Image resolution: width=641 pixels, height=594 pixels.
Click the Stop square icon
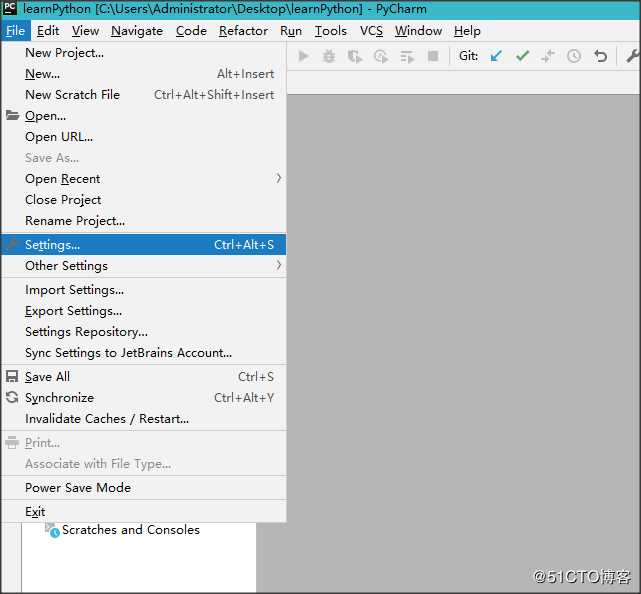tap(433, 56)
